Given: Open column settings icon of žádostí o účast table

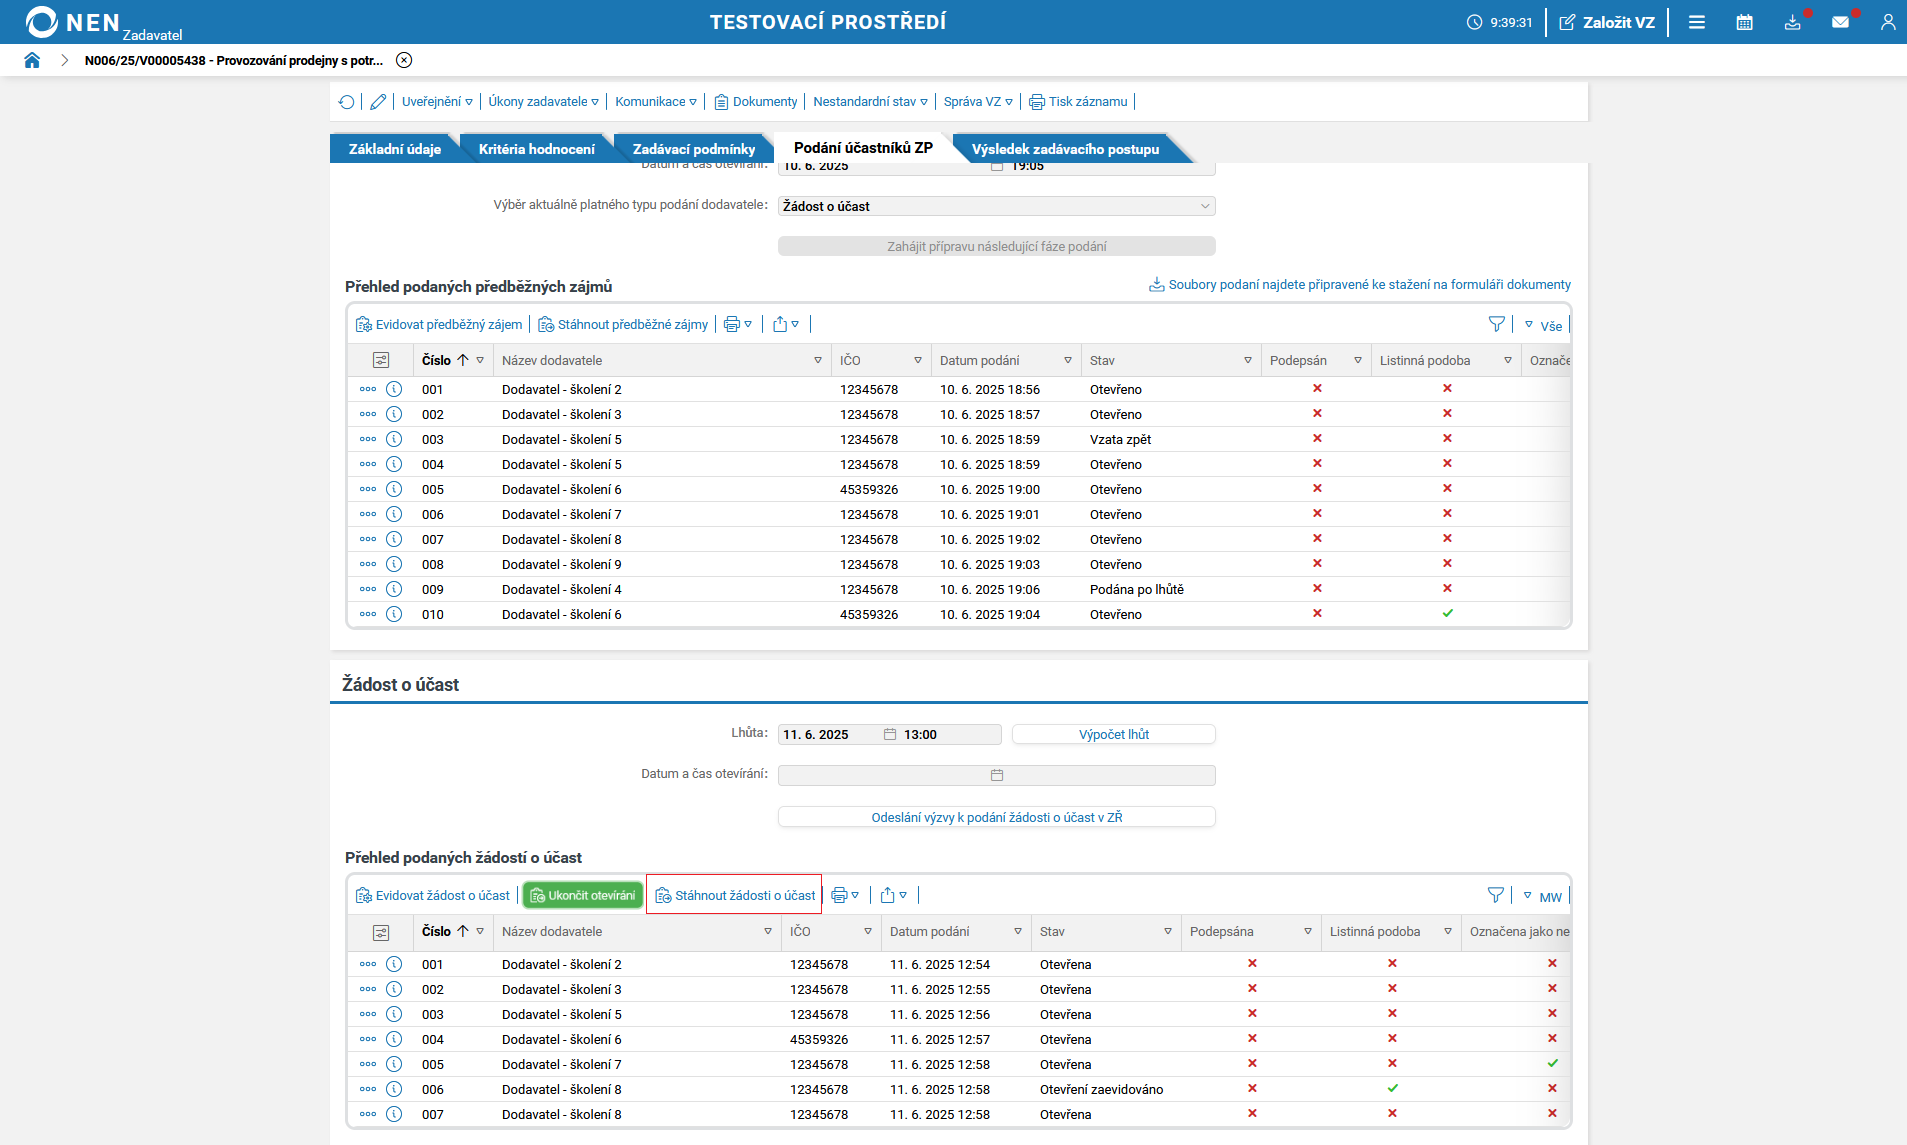Looking at the screenshot, I should [381, 932].
